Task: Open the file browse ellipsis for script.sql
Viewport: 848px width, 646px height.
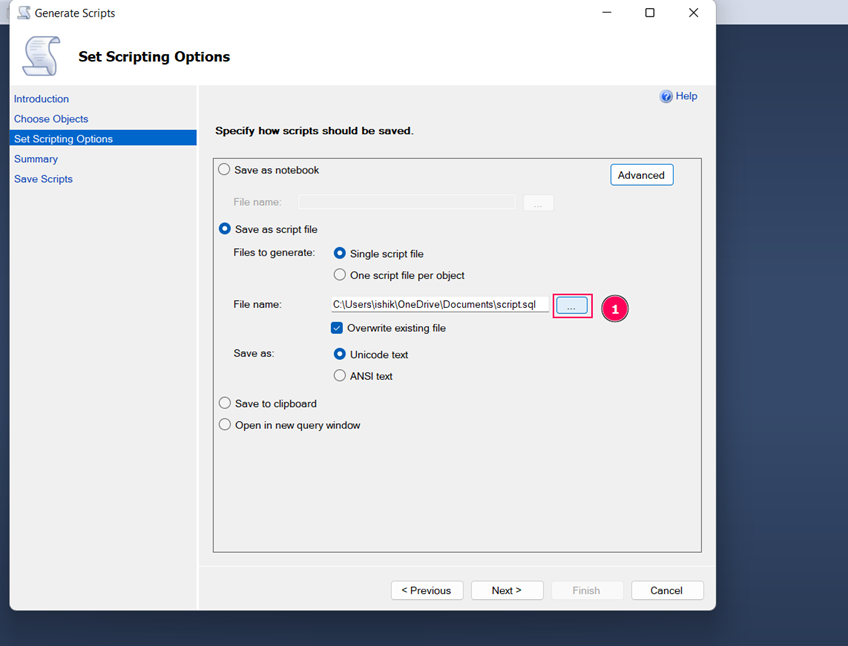Action: click(x=572, y=305)
